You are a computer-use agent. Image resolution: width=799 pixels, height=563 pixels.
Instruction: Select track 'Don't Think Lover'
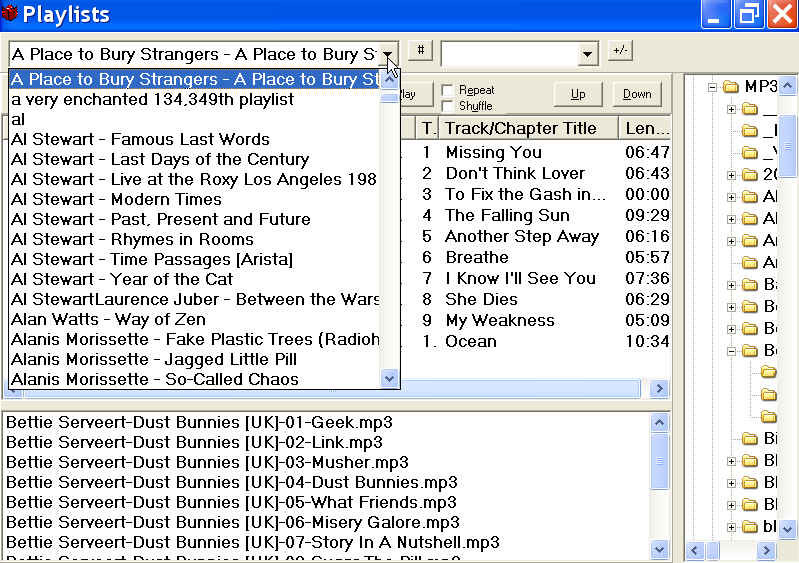click(x=515, y=173)
